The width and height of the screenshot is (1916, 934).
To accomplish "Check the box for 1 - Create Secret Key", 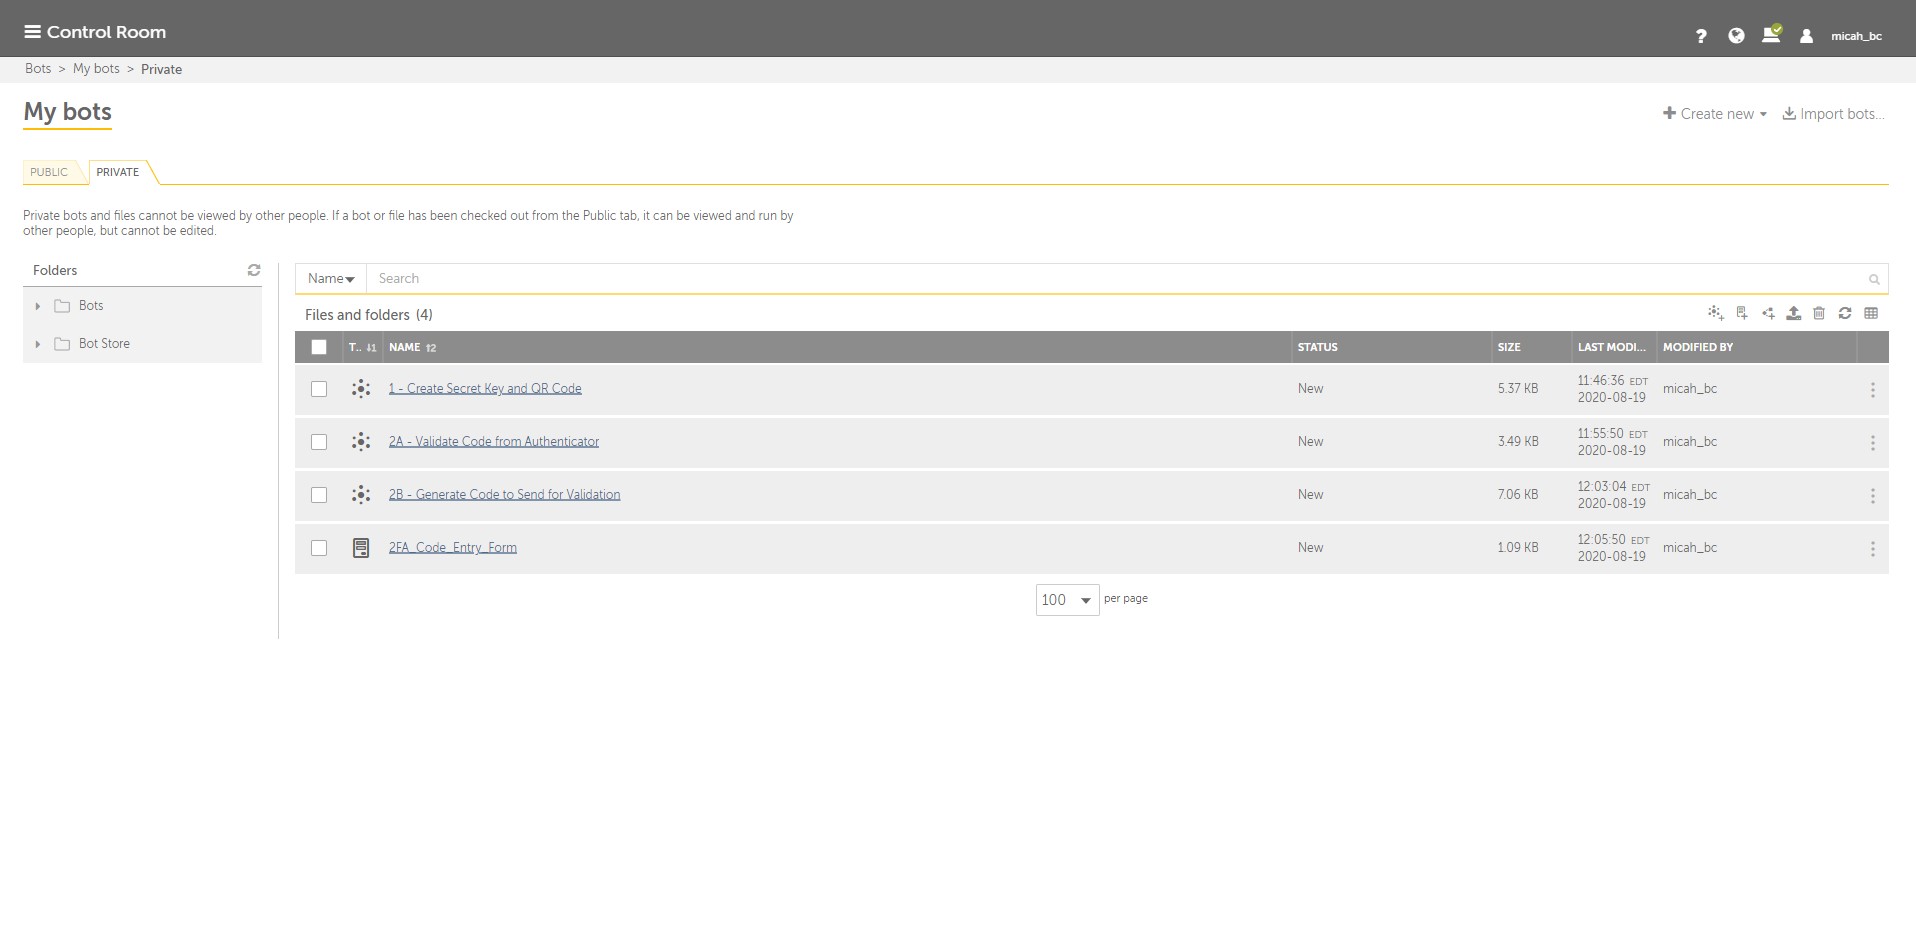I will click(319, 389).
